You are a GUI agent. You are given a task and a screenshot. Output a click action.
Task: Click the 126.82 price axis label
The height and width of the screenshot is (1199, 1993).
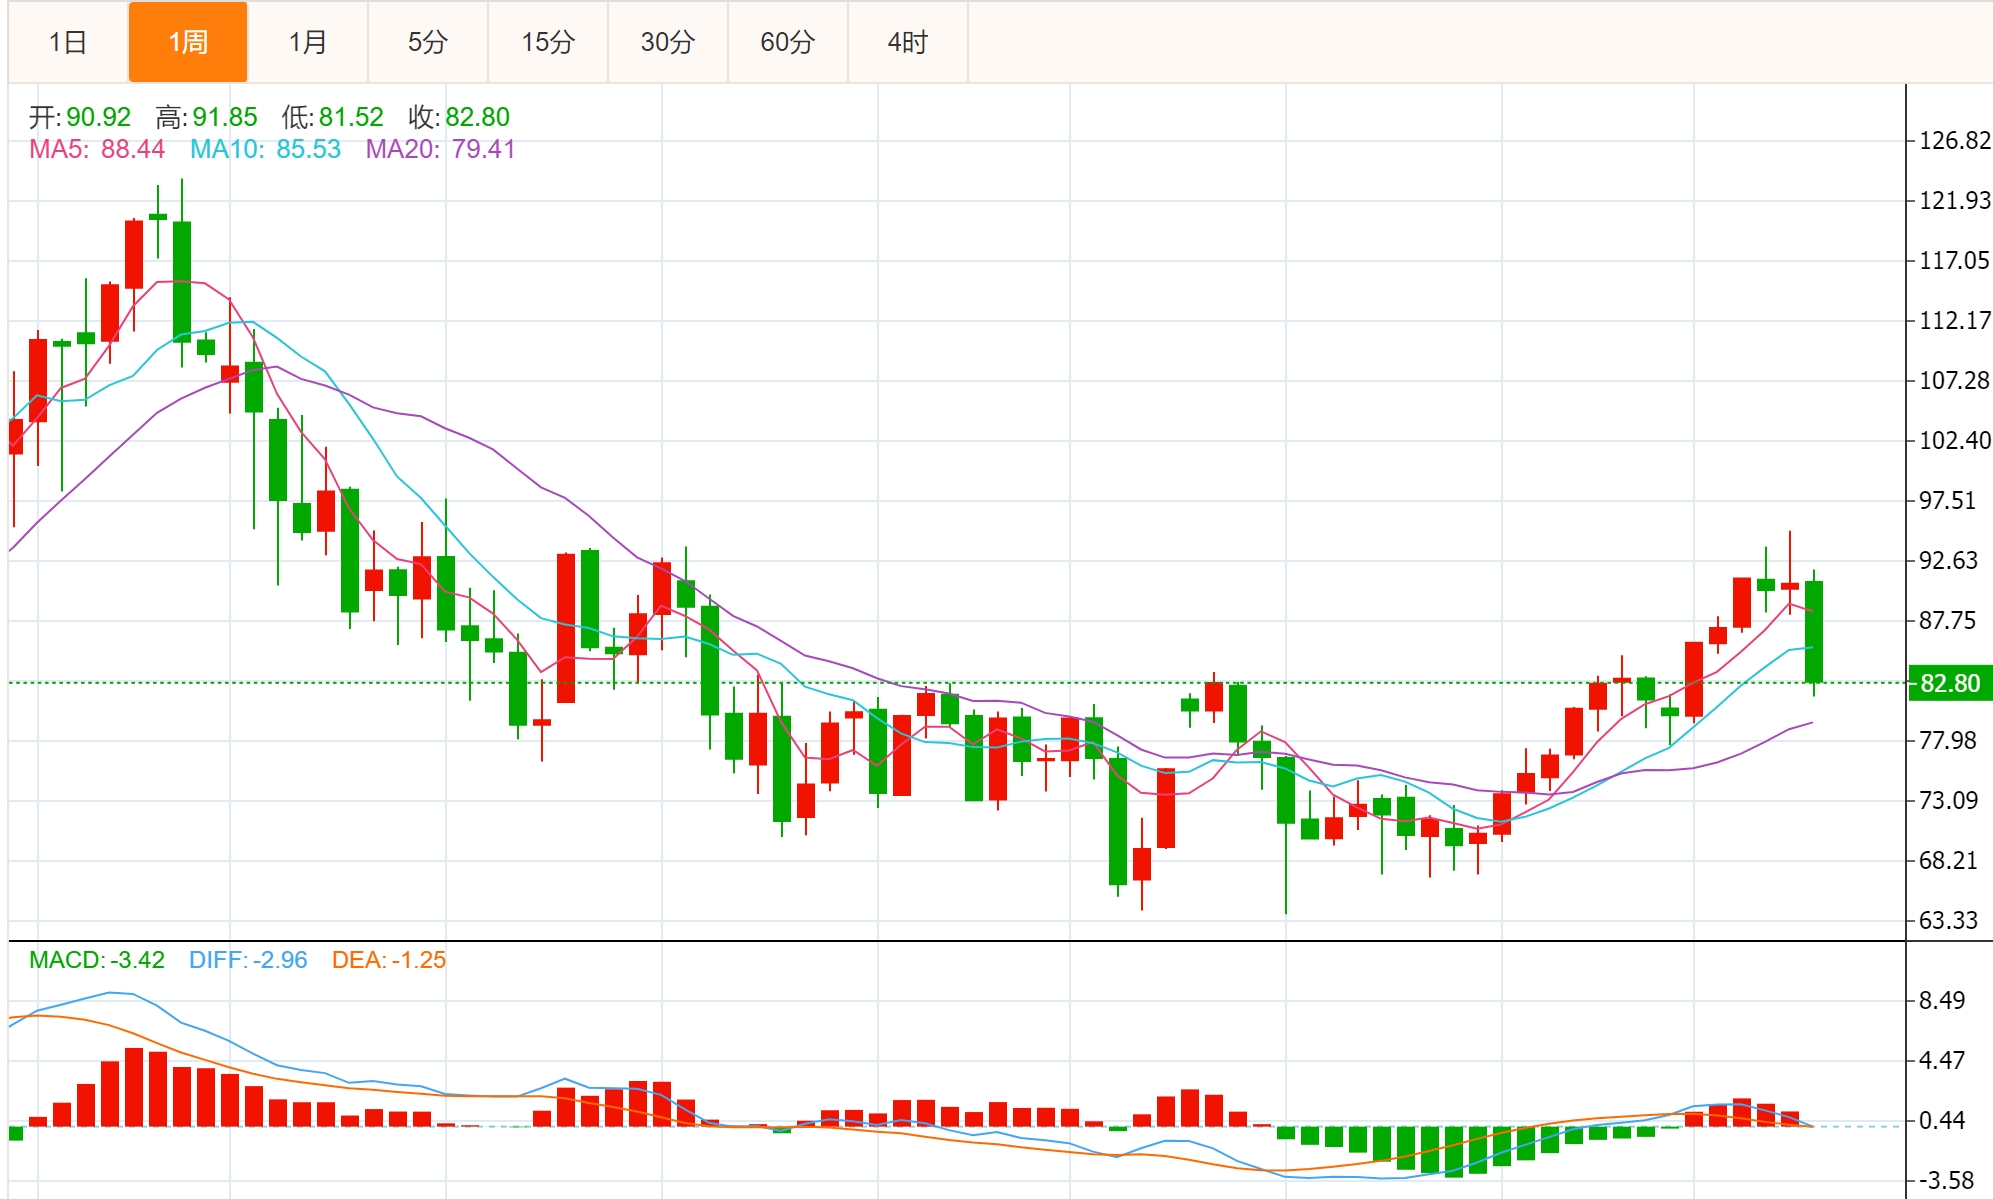[x=1954, y=141]
